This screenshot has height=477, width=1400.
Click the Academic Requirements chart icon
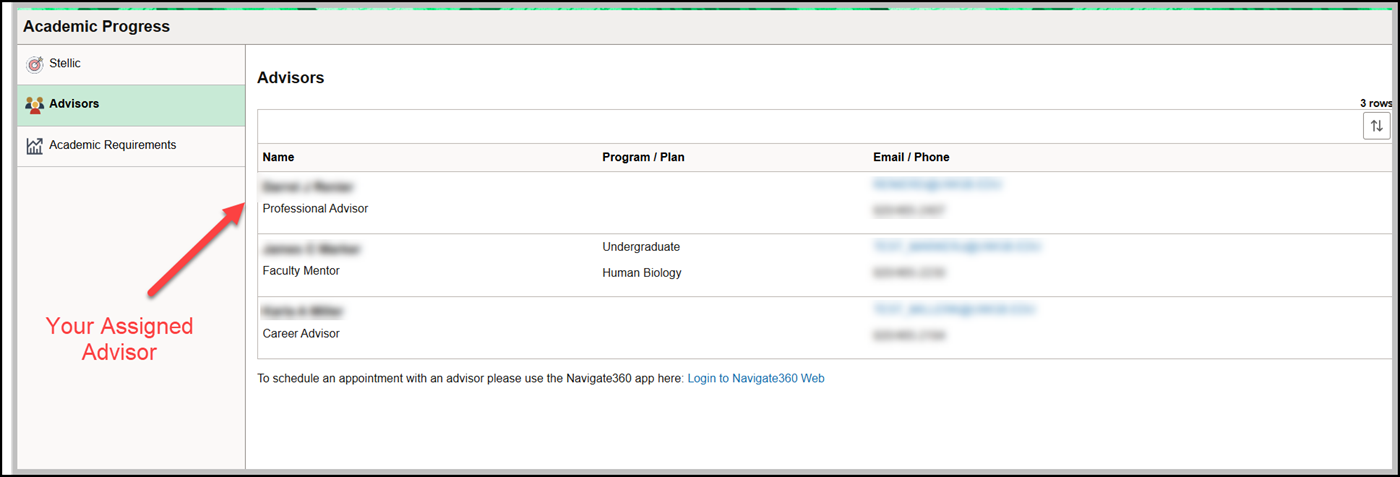point(35,146)
